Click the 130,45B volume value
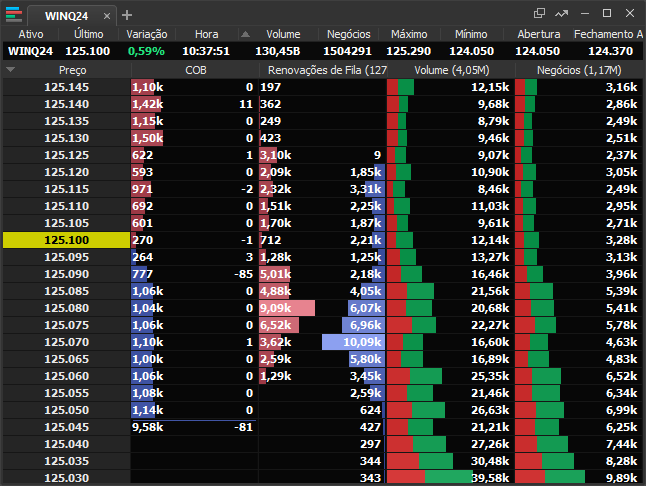This screenshot has width=646, height=486. point(278,51)
